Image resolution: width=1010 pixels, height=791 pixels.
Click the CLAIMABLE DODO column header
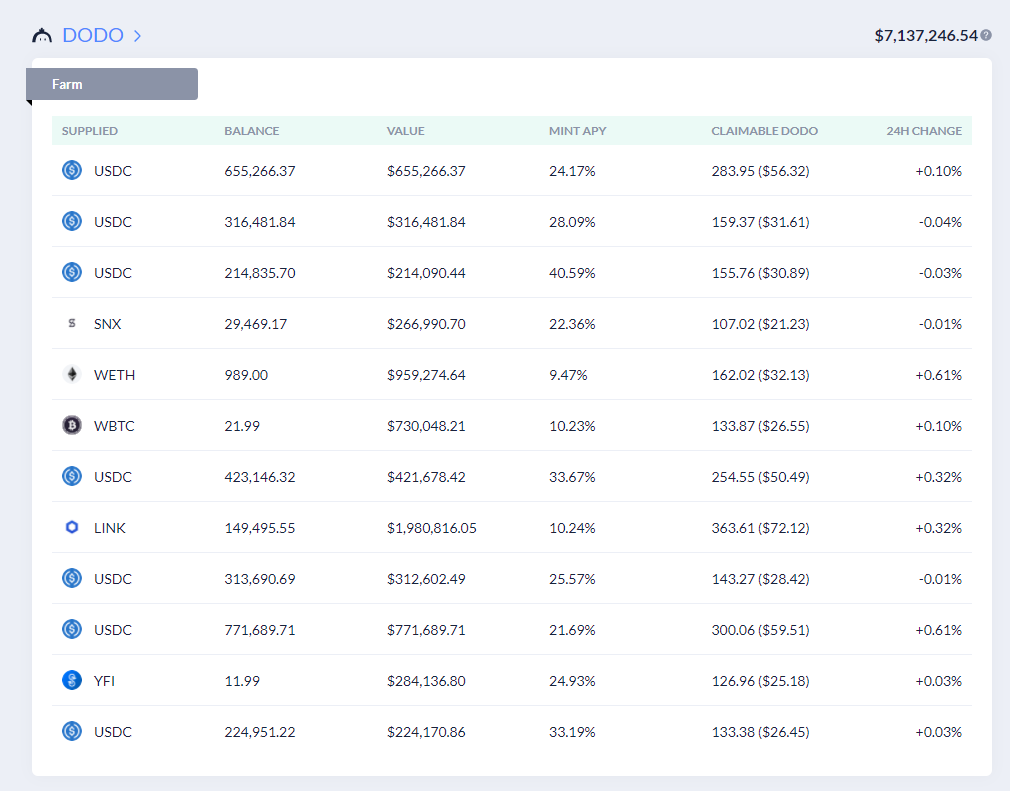[x=765, y=131]
